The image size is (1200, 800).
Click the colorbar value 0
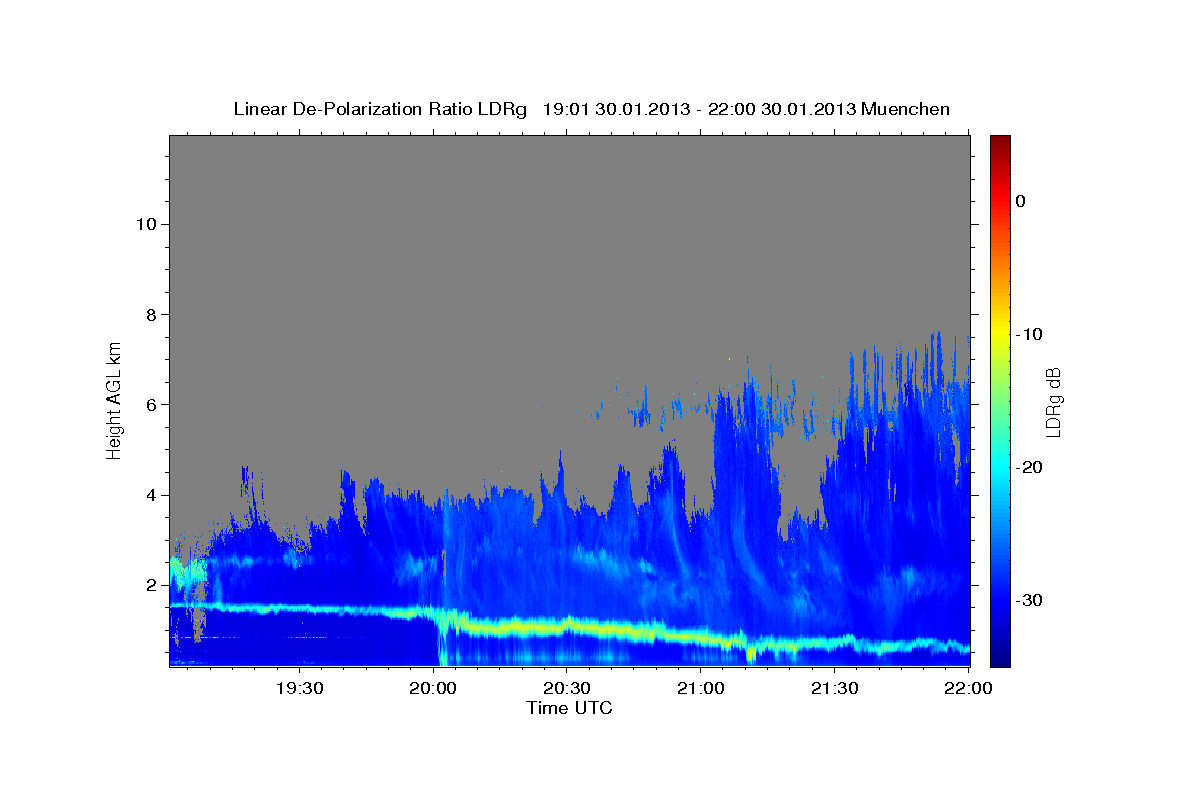tap(1020, 201)
